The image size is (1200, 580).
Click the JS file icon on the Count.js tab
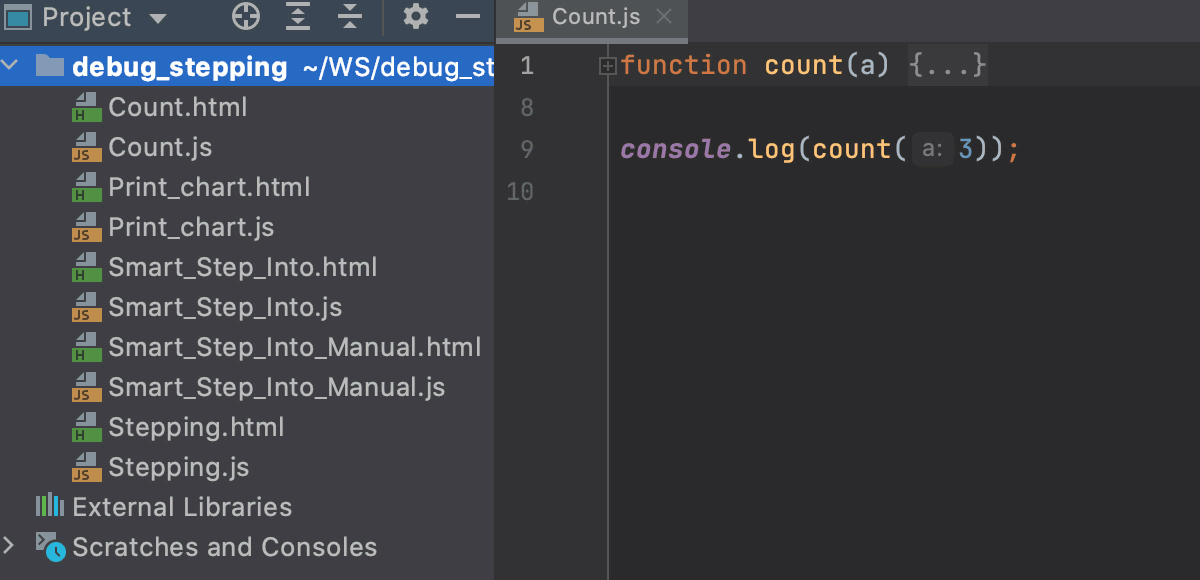click(x=526, y=17)
